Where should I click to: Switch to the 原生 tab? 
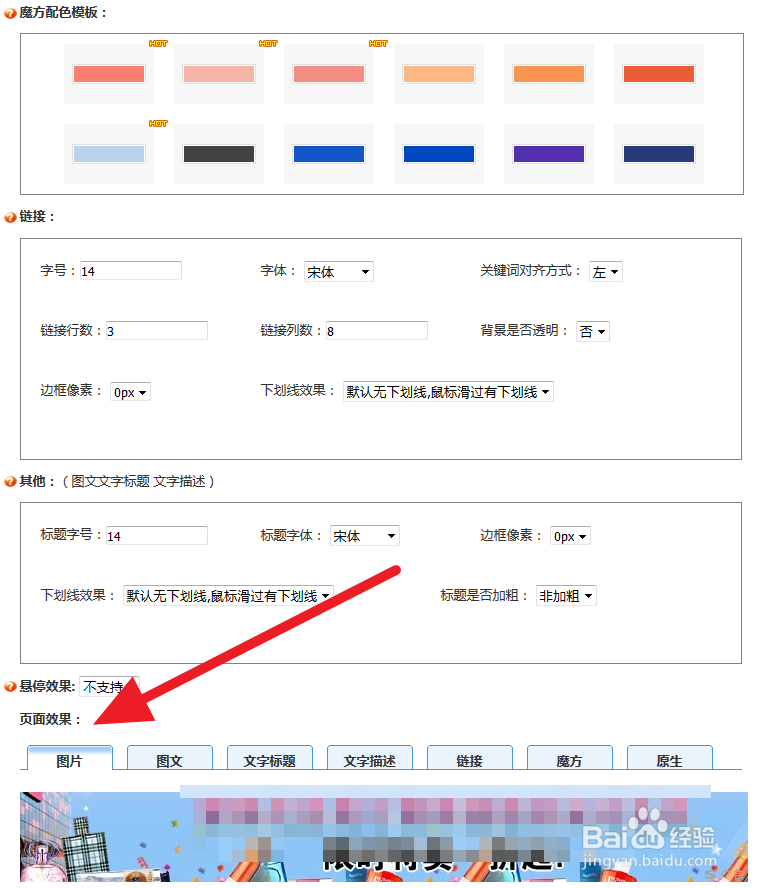pyautogui.click(x=670, y=758)
